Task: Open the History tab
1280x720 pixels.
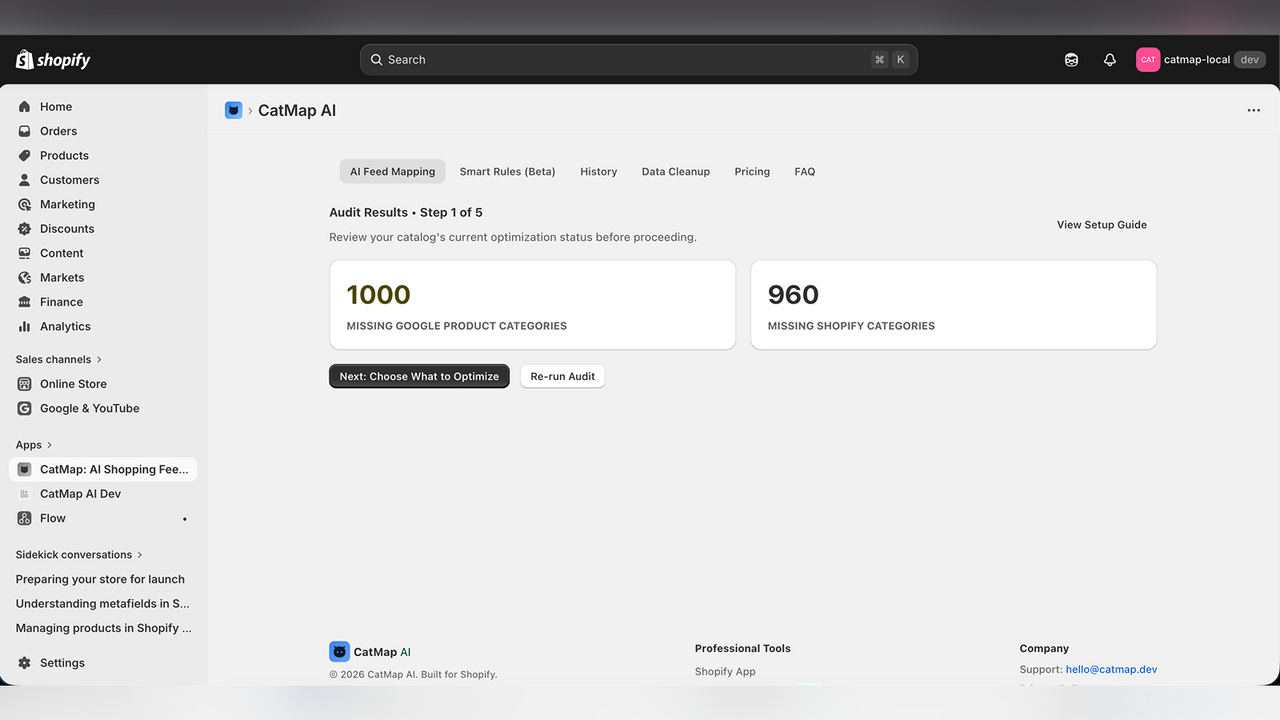Action: pyautogui.click(x=598, y=172)
